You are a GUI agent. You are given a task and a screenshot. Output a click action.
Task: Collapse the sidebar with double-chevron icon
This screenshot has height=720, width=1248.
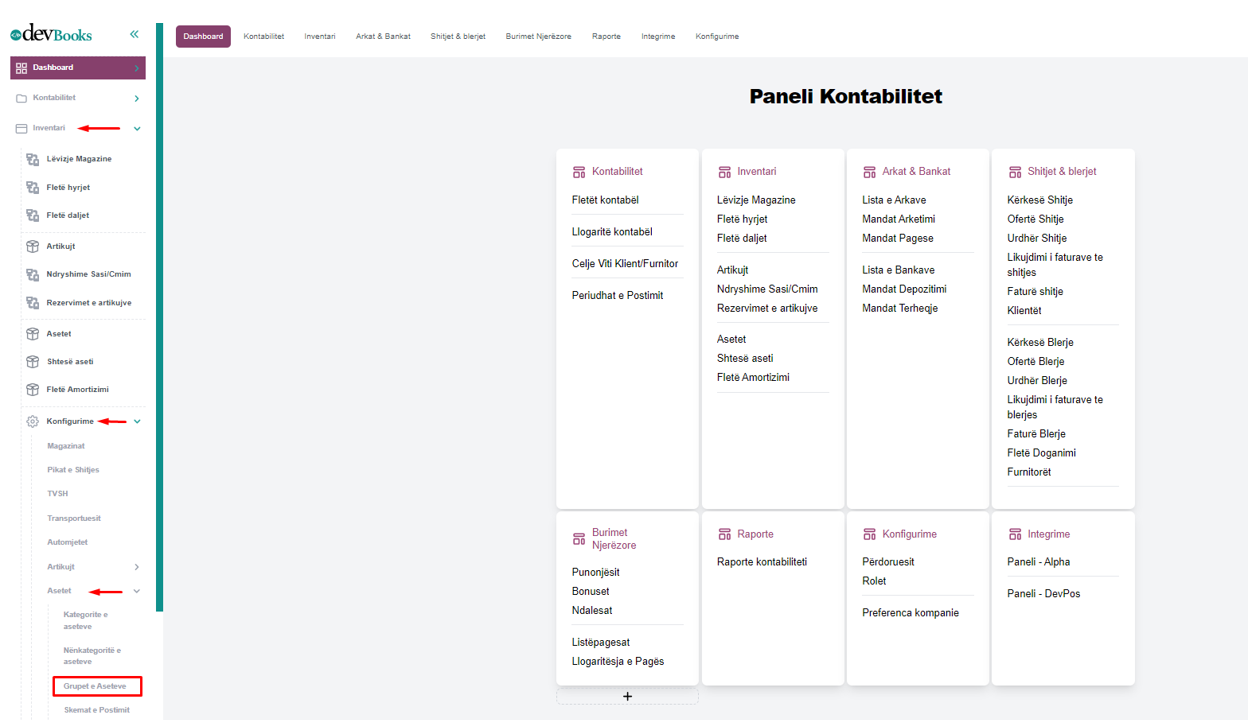(134, 34)
